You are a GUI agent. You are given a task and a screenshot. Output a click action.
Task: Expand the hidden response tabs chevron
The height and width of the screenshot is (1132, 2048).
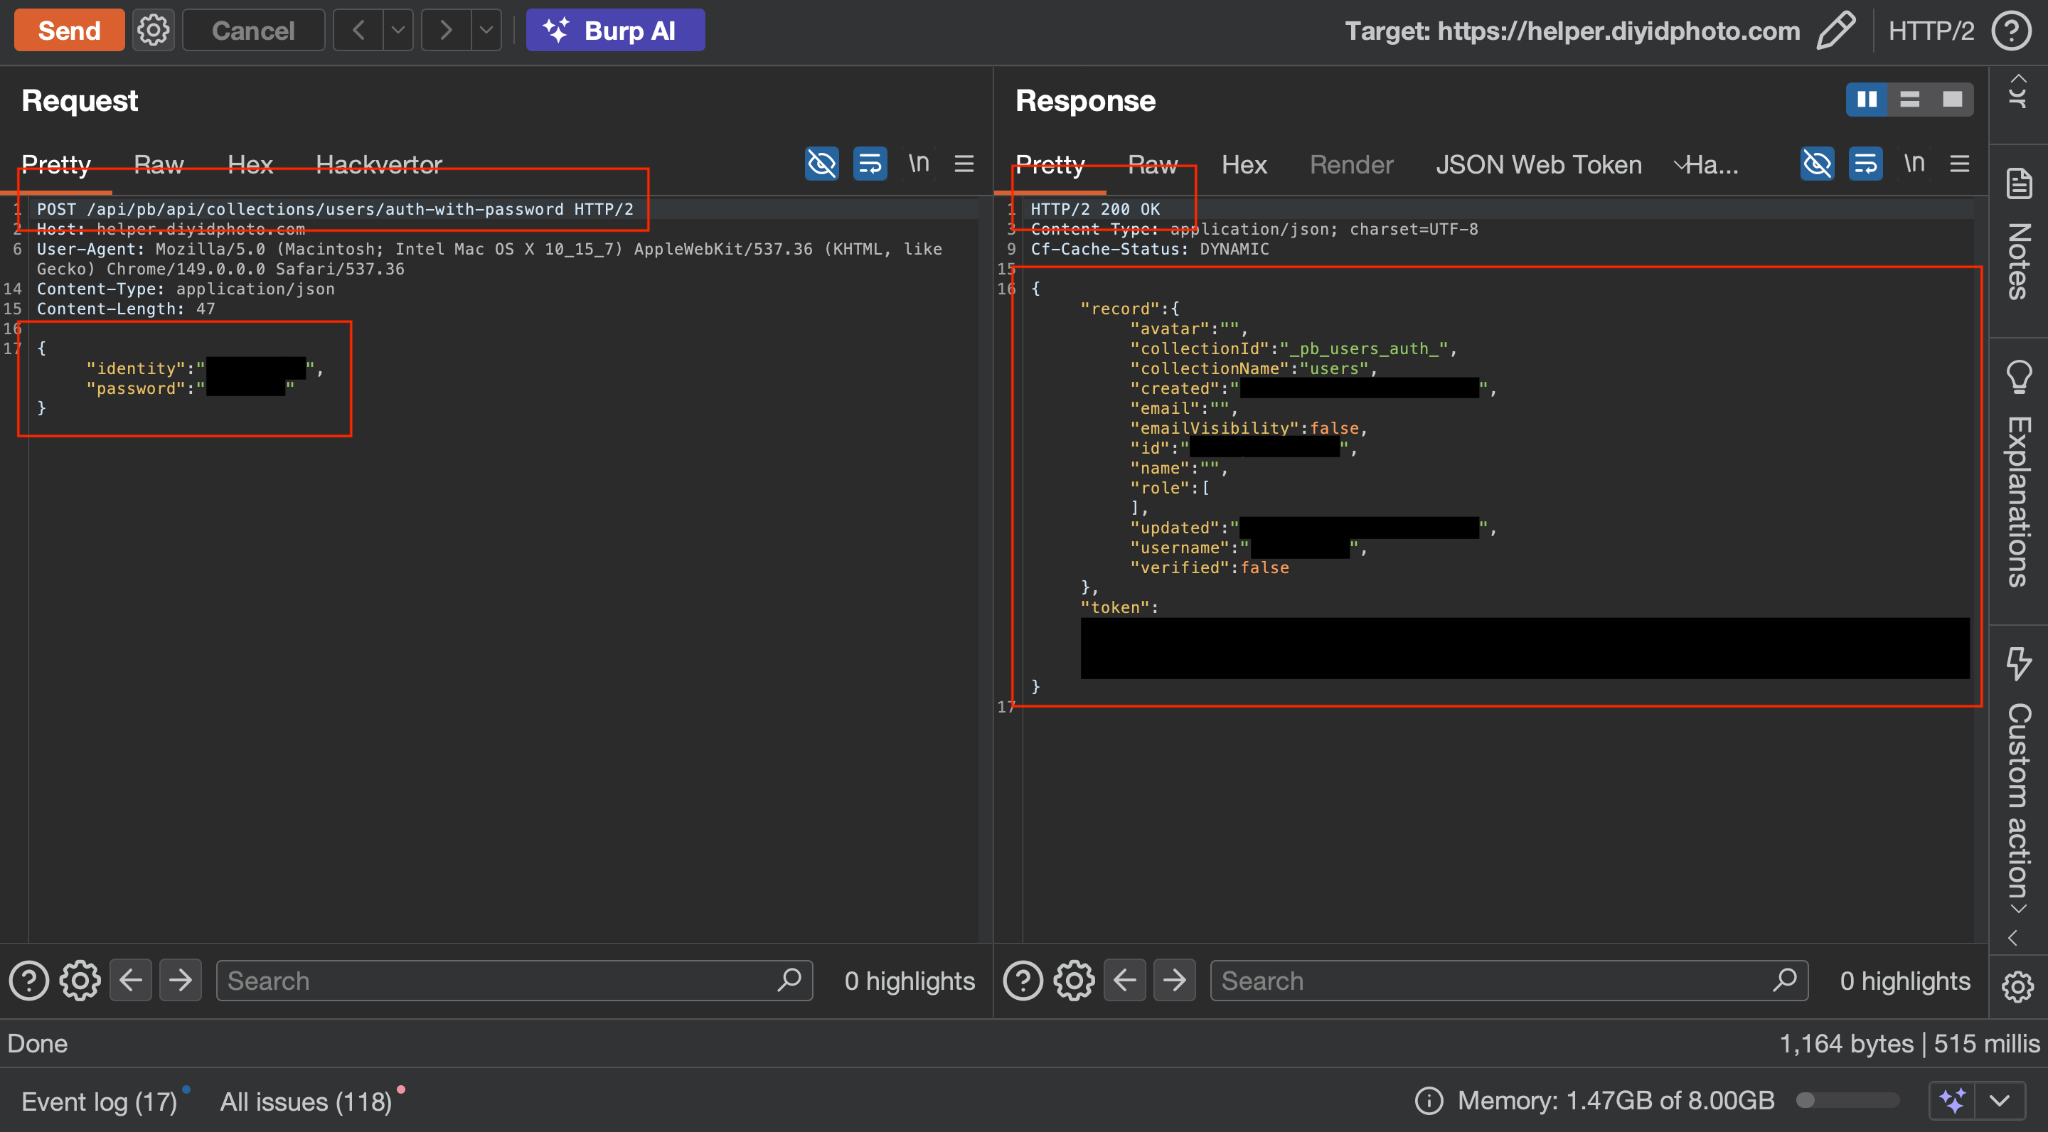click(1681, 165)
